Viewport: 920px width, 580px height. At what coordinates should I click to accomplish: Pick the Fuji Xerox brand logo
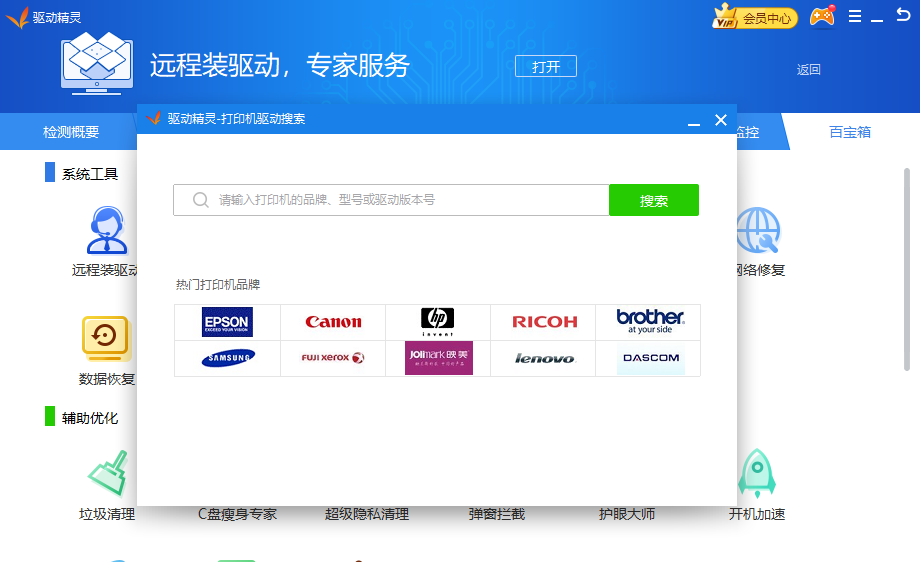pos(333,358)
